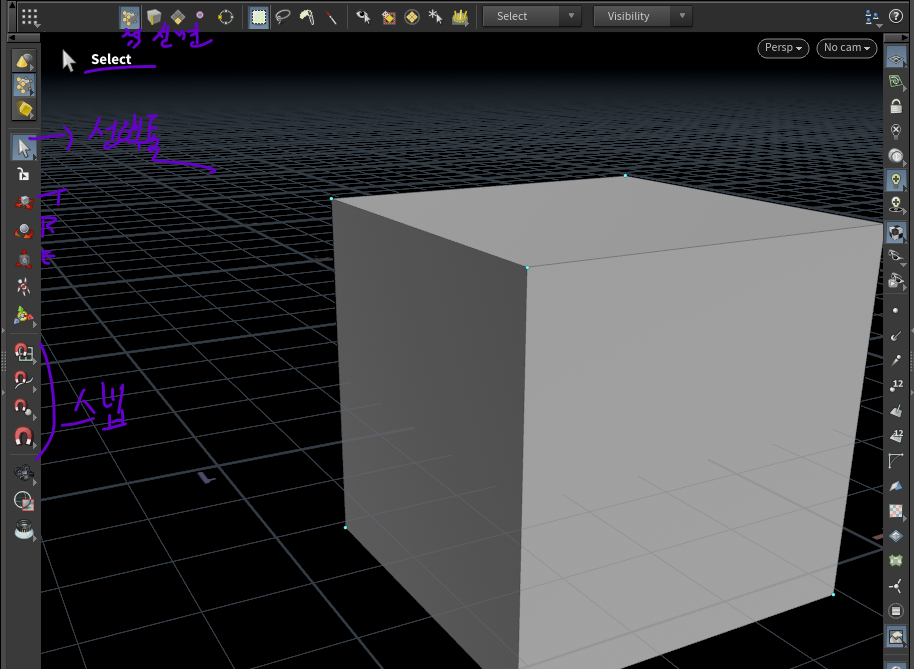Click the round headlight lighting icon
The width and height of the screenshot is (914, 669).
click(896, 156)
